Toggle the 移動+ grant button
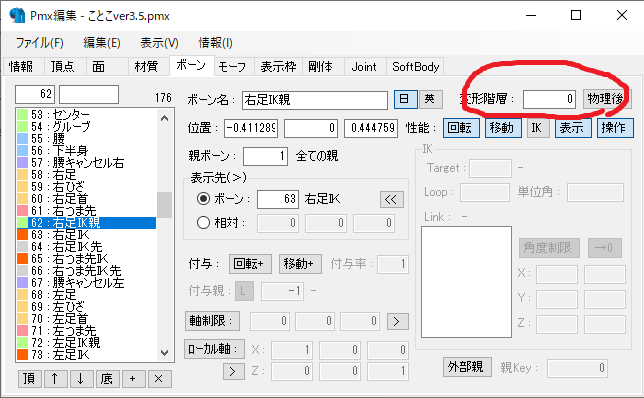Viewport: 644px width, 398px height. click(x=300, y=264)
